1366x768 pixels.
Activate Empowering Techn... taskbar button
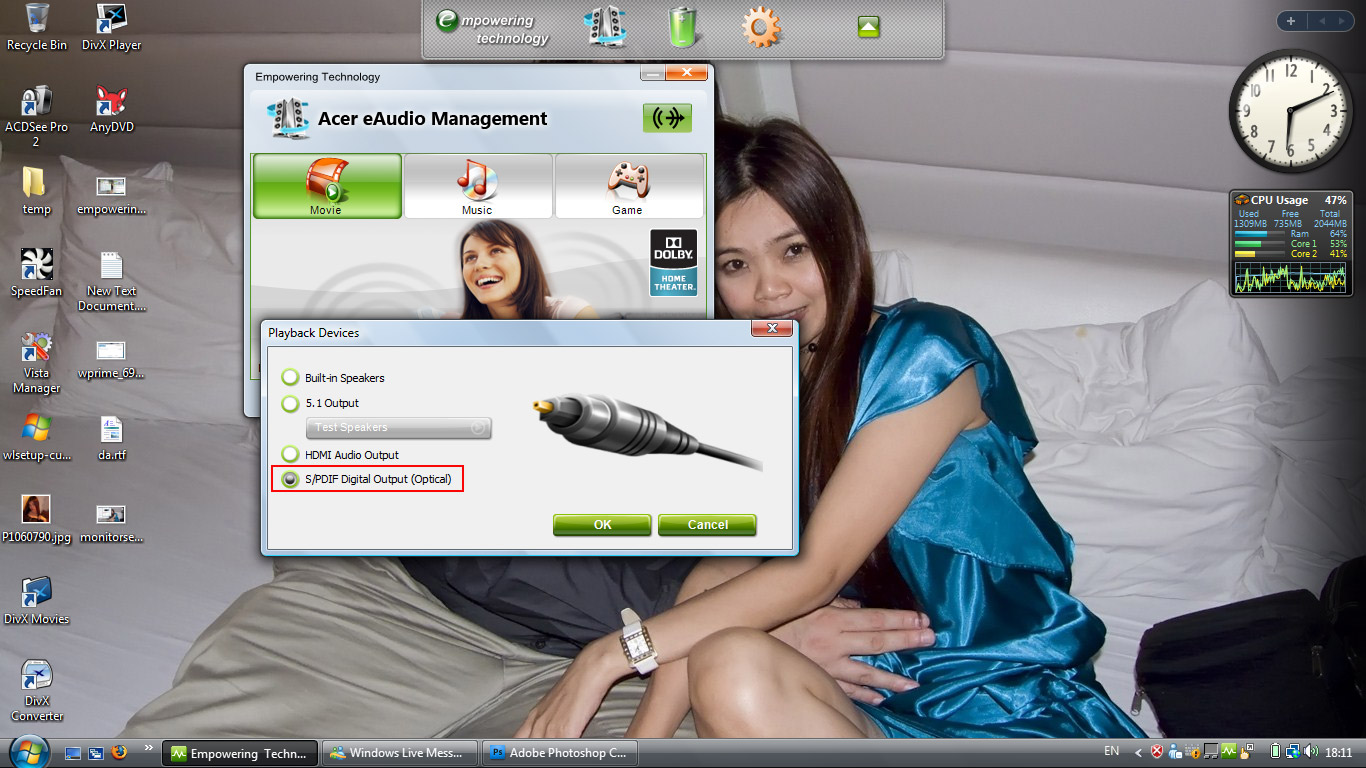click(x=242, y=753)
